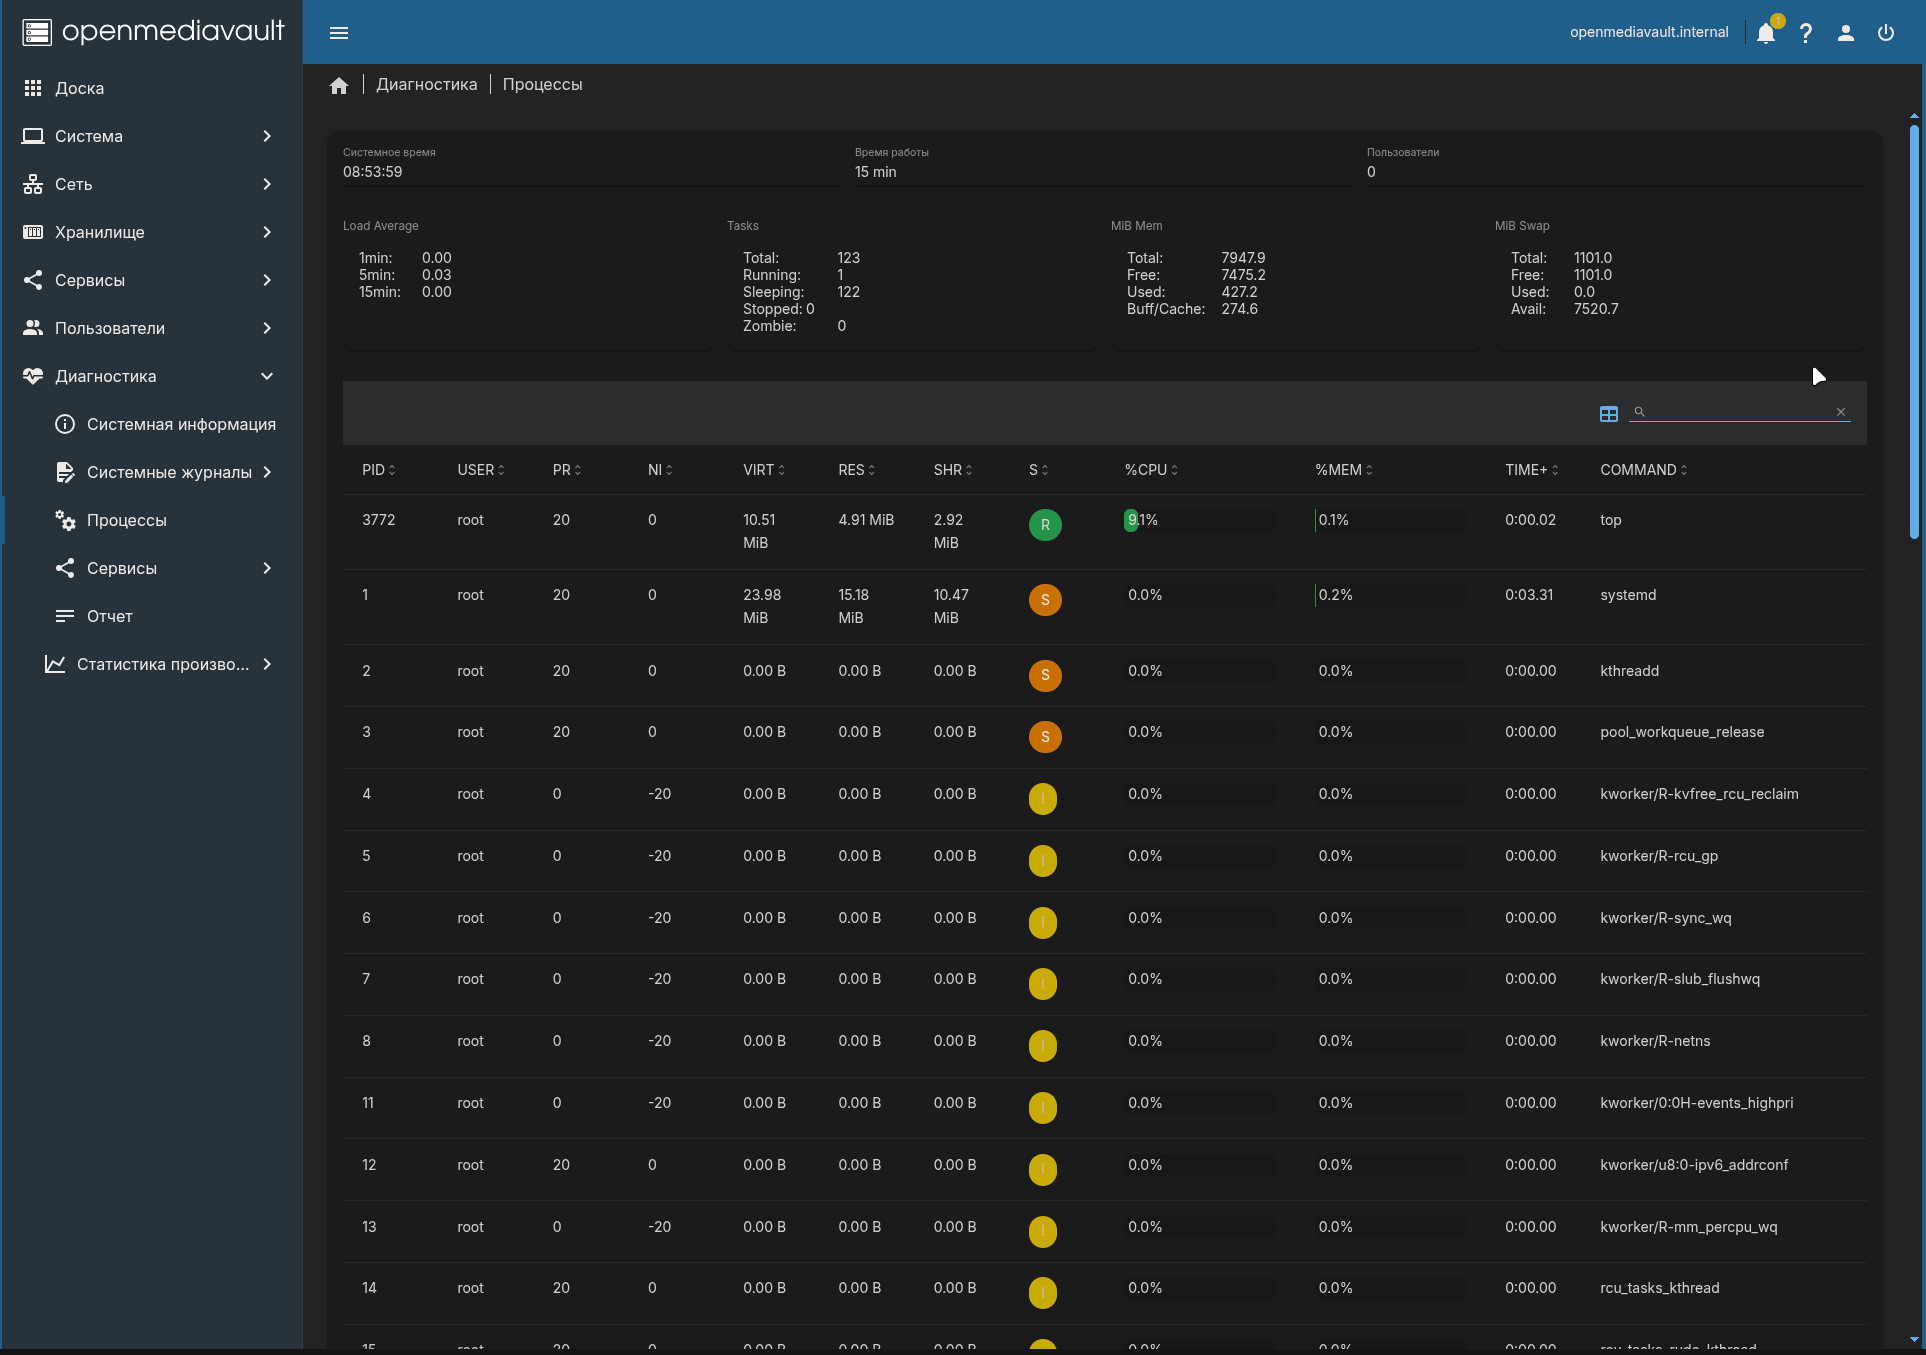The height and width of the screenshot is (1355, 1926).
Task: Open Системная информация page
Action: pos(165,424)
